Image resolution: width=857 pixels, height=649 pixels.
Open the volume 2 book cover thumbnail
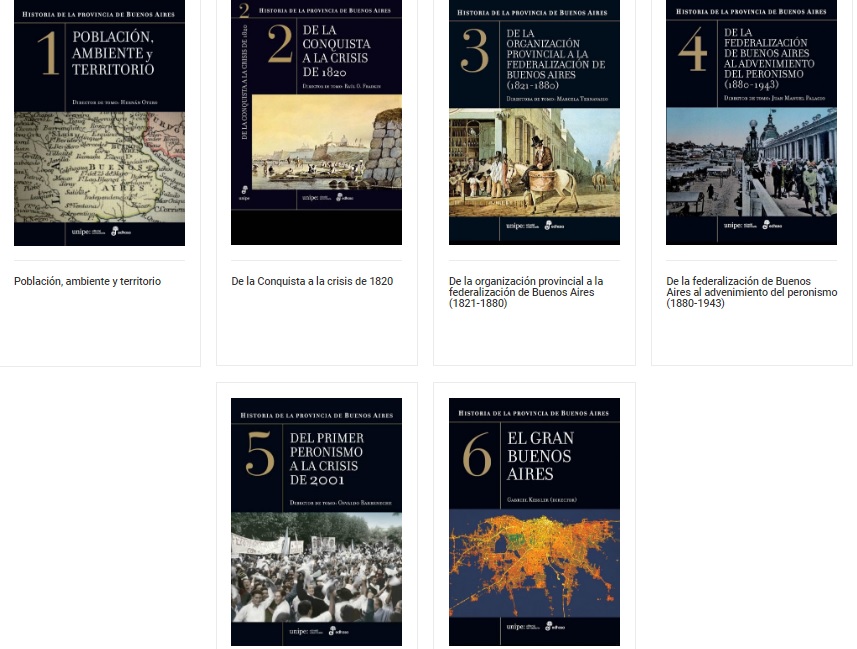tap(316, 122)
